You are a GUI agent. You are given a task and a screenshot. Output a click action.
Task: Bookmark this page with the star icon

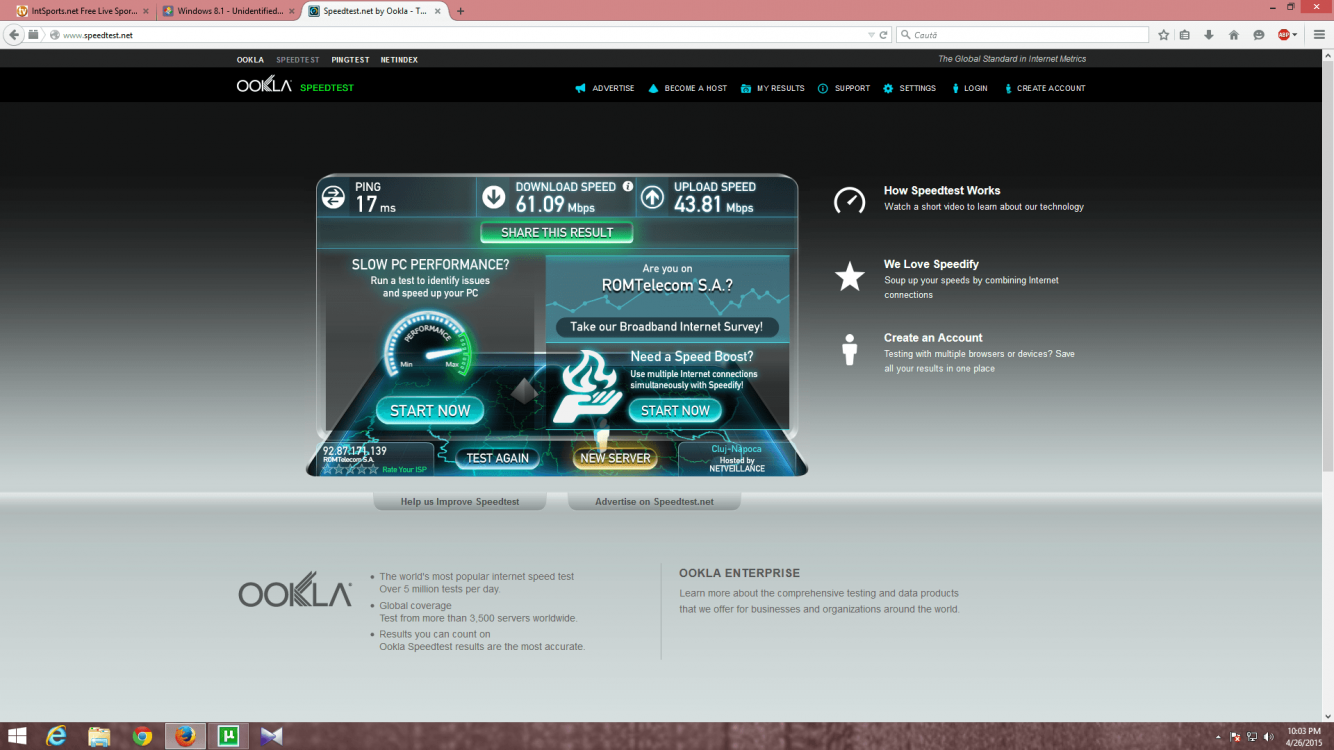(x=1164, y=35)
